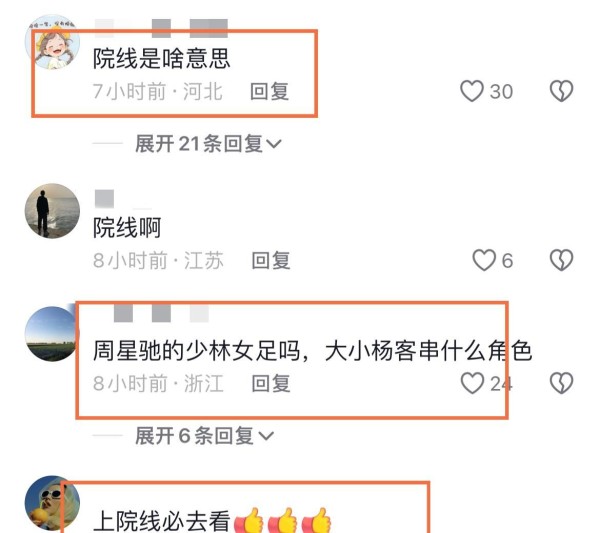
Task: Expand the 21 replies thread
Action: (208, 144)
